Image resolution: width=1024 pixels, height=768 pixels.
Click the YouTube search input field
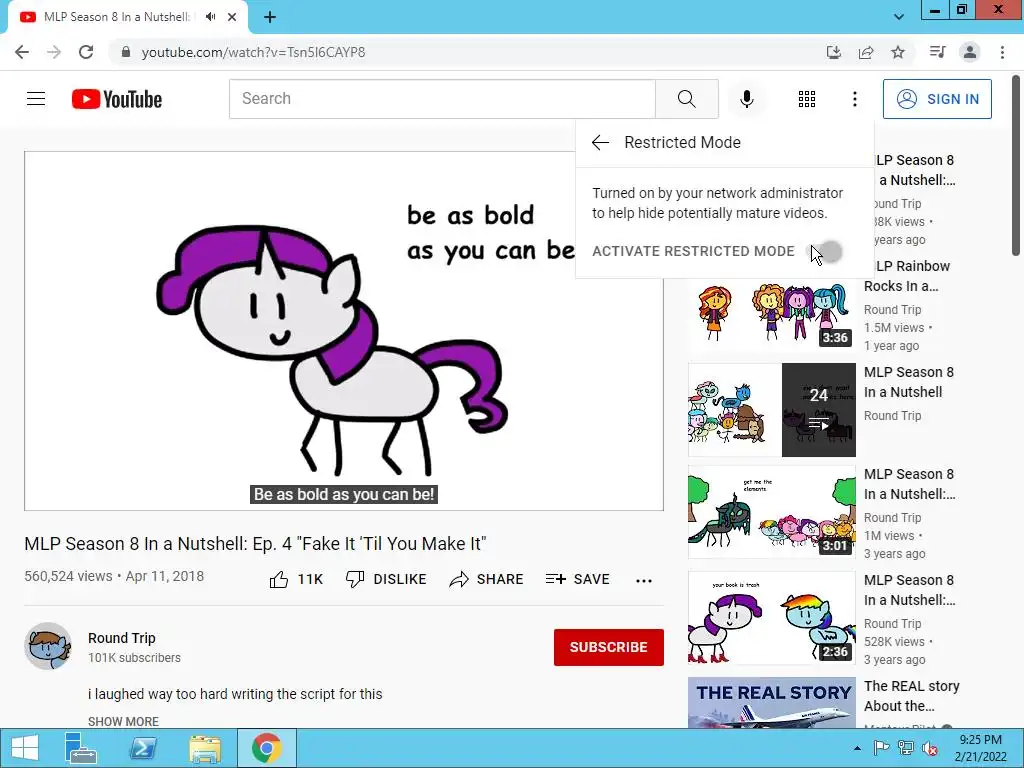[x=442, y=99]
